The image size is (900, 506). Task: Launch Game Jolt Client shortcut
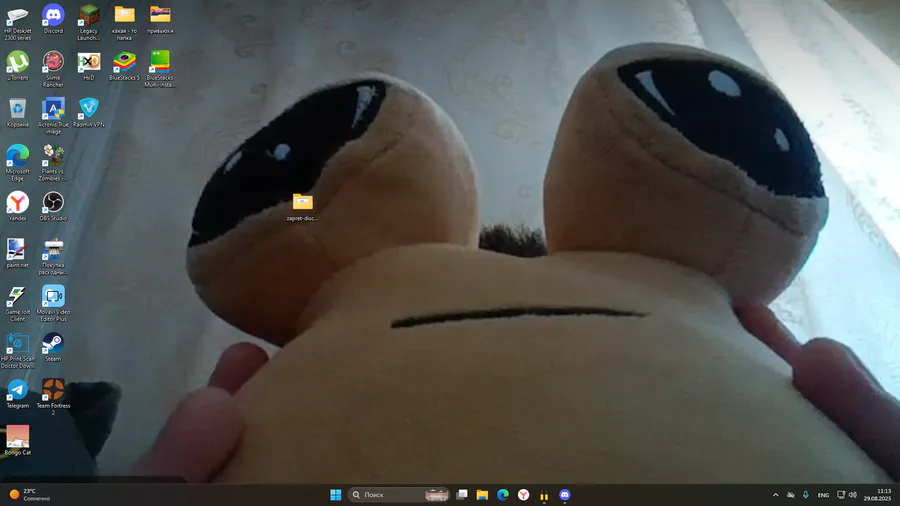tap(18, 303)
